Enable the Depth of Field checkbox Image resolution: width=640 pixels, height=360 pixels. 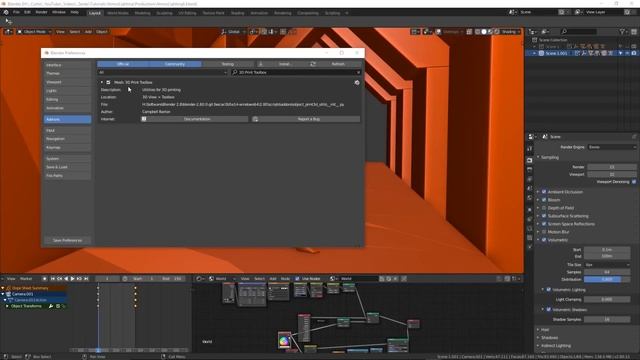pyautogui.click(x=544, y=208)
